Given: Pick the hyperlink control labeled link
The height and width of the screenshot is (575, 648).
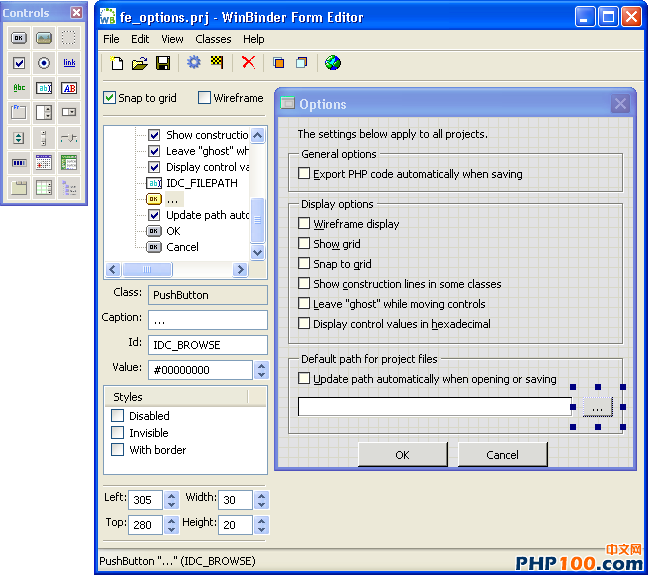Looking at the screenshot, I should tap(69, 63).
